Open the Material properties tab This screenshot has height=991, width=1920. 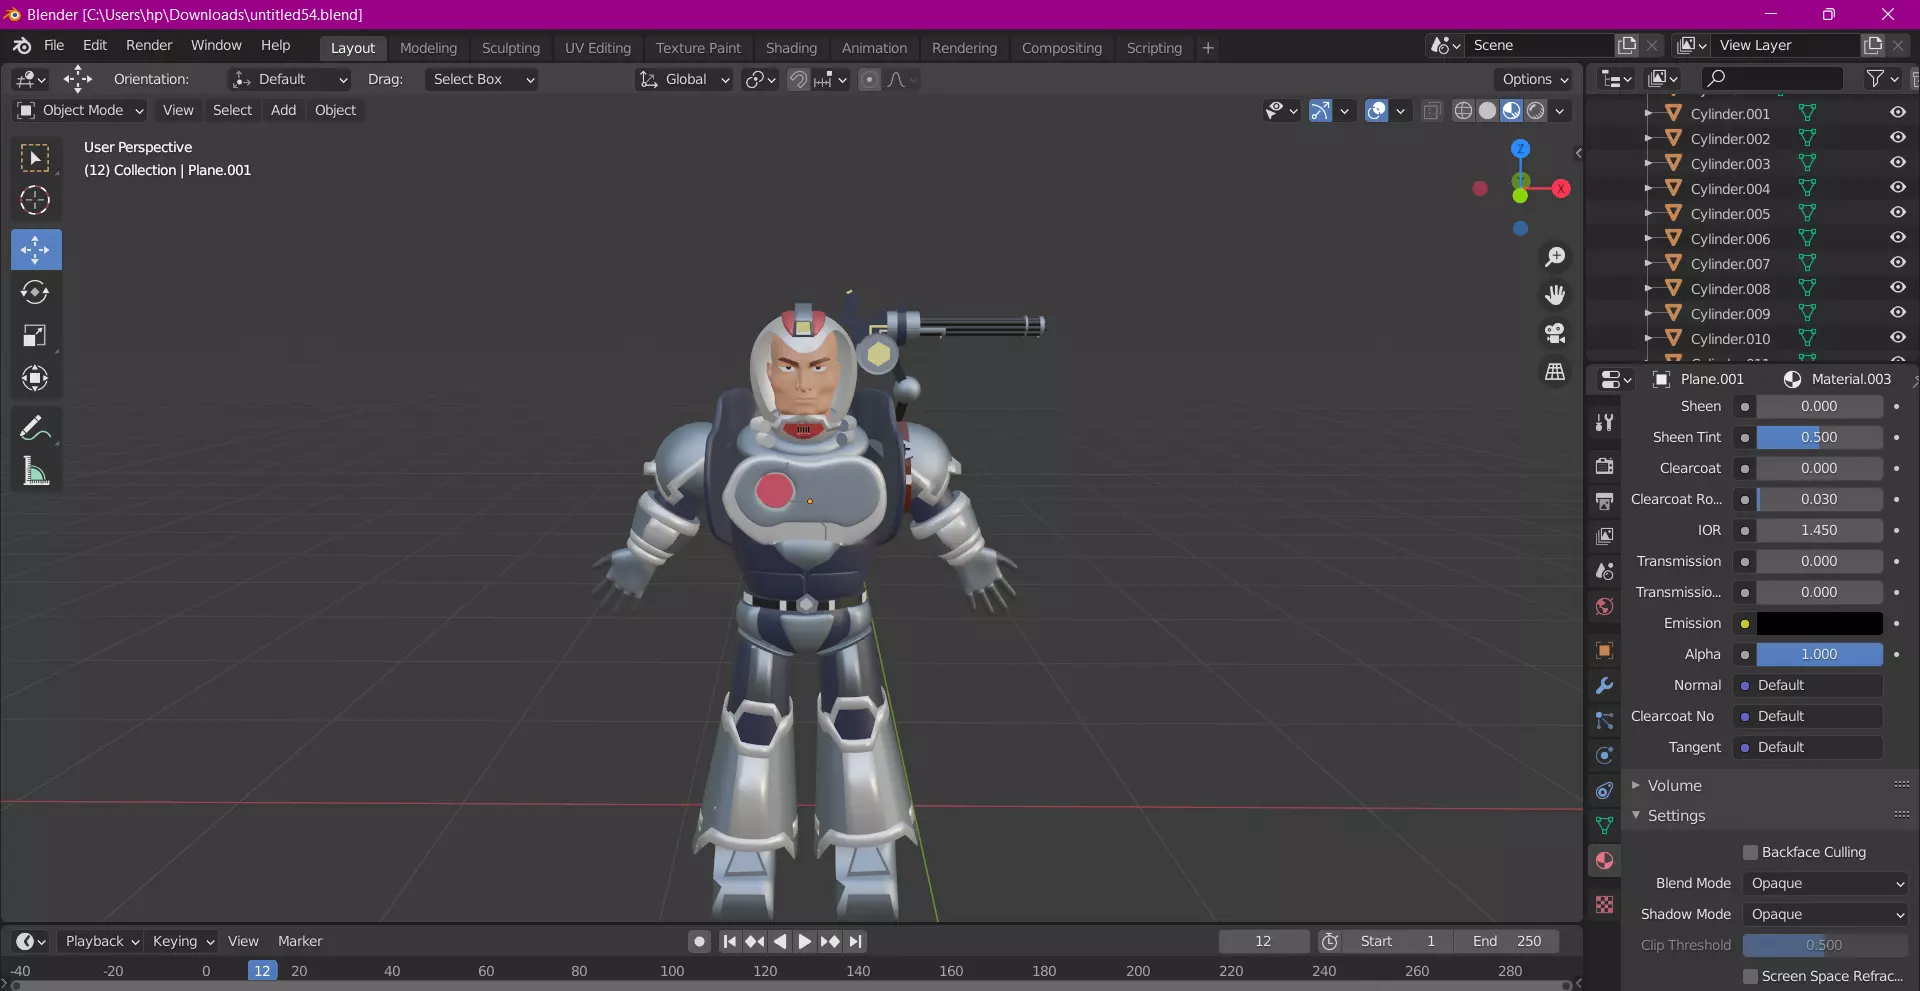pyautogui.click(x=1605, y=860)
